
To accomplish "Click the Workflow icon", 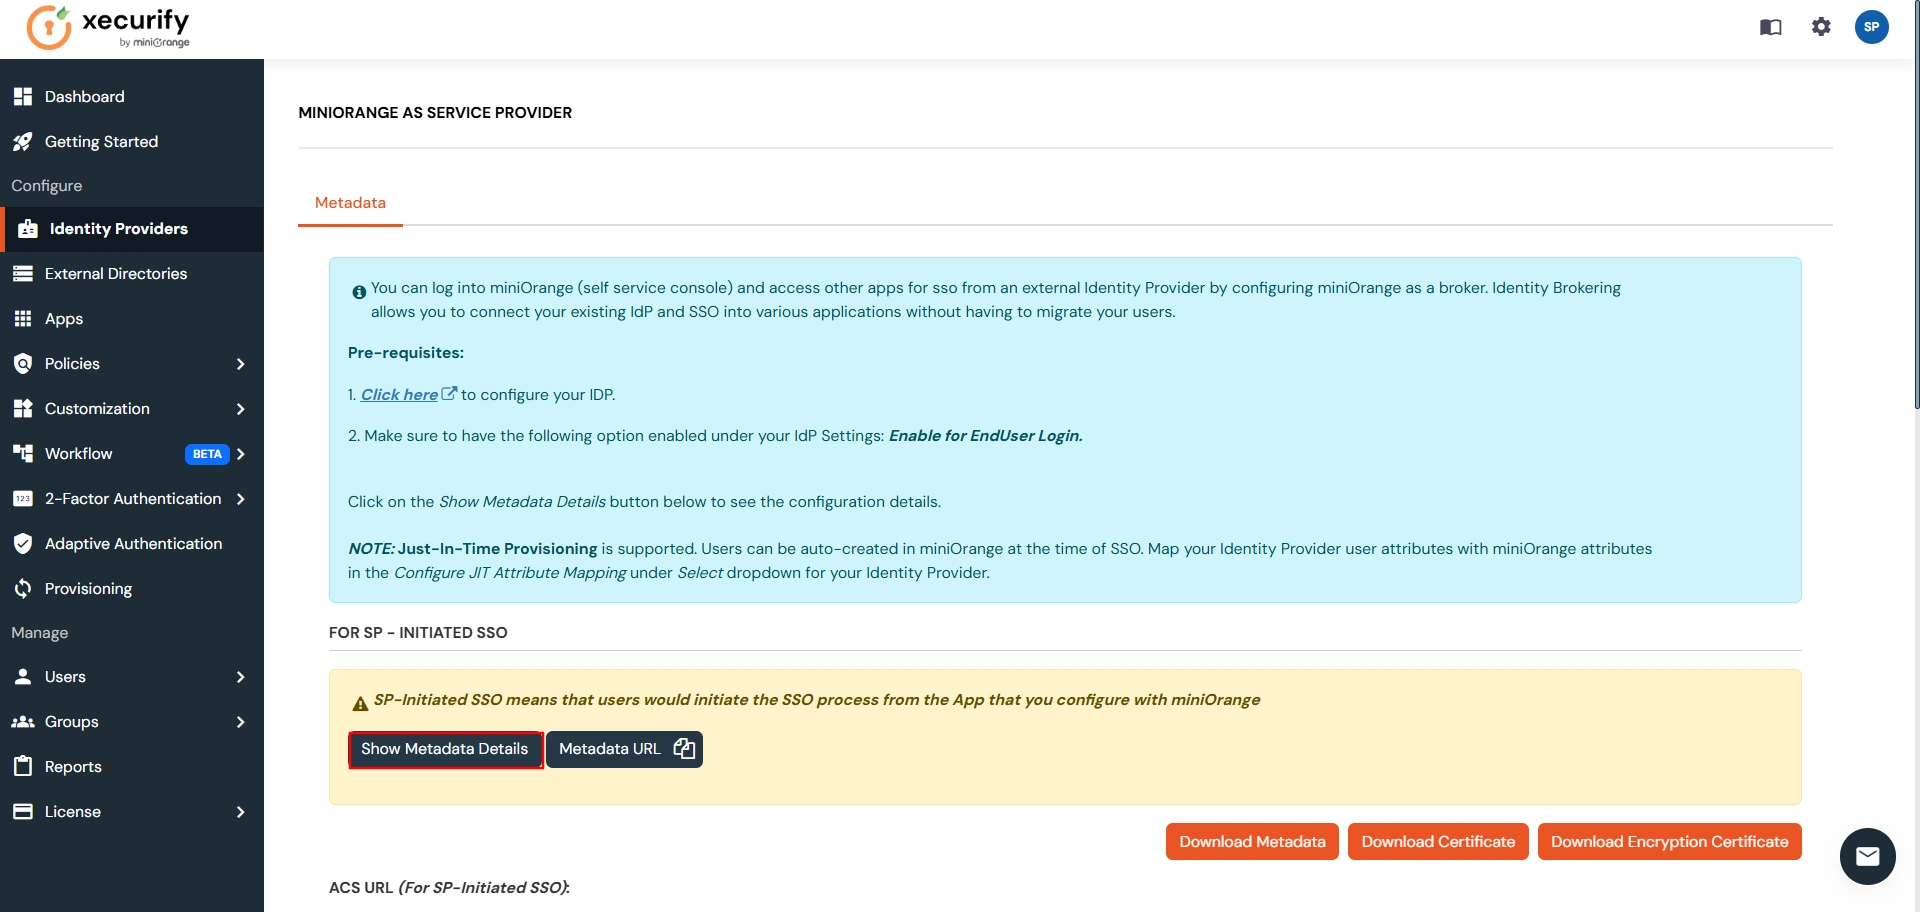I will (x=23, y=453).
